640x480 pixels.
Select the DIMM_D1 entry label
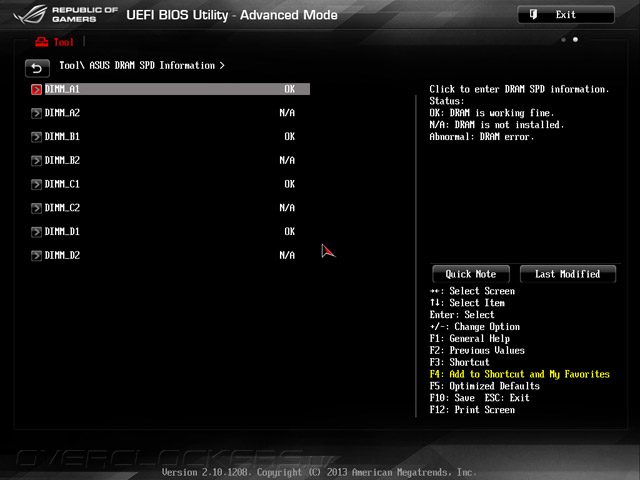point(62,231)
